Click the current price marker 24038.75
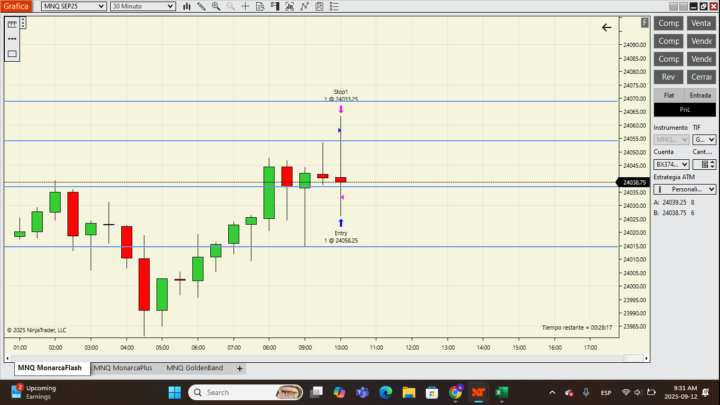The width and height of the screenshot is (720, 405). click(x=634, y=182)
